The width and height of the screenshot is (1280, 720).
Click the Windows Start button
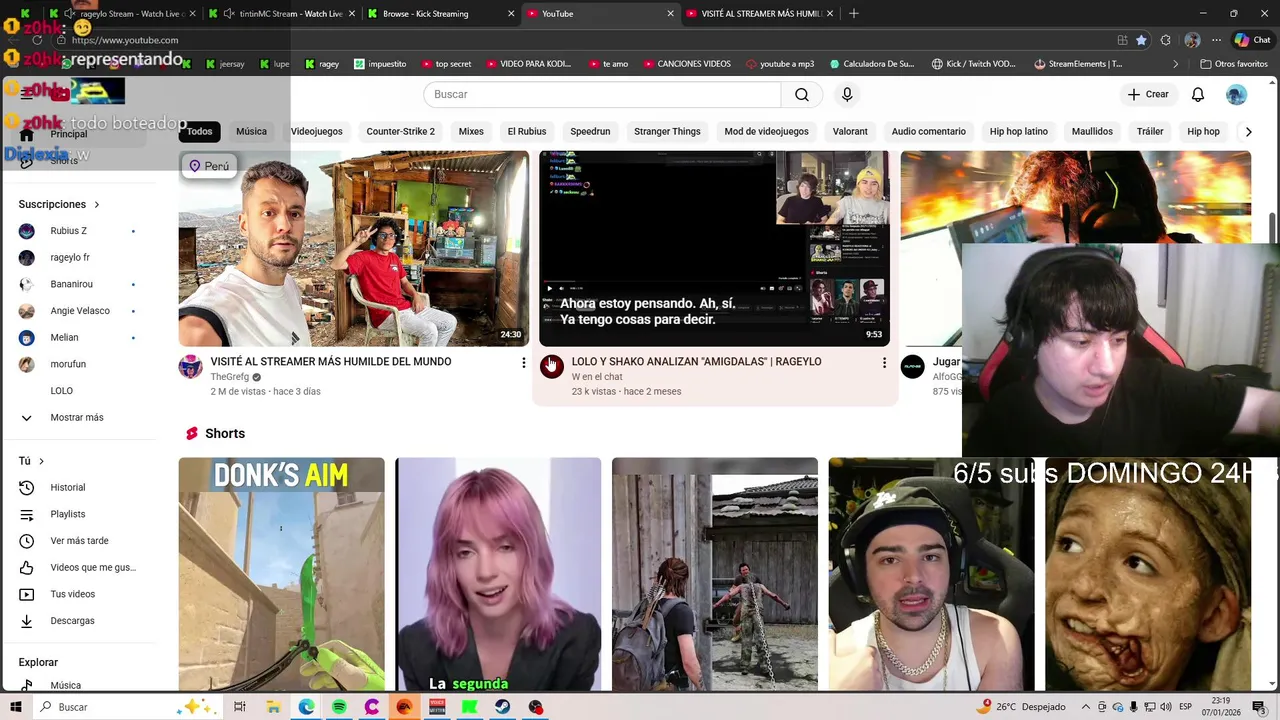(x=15, y=707)
